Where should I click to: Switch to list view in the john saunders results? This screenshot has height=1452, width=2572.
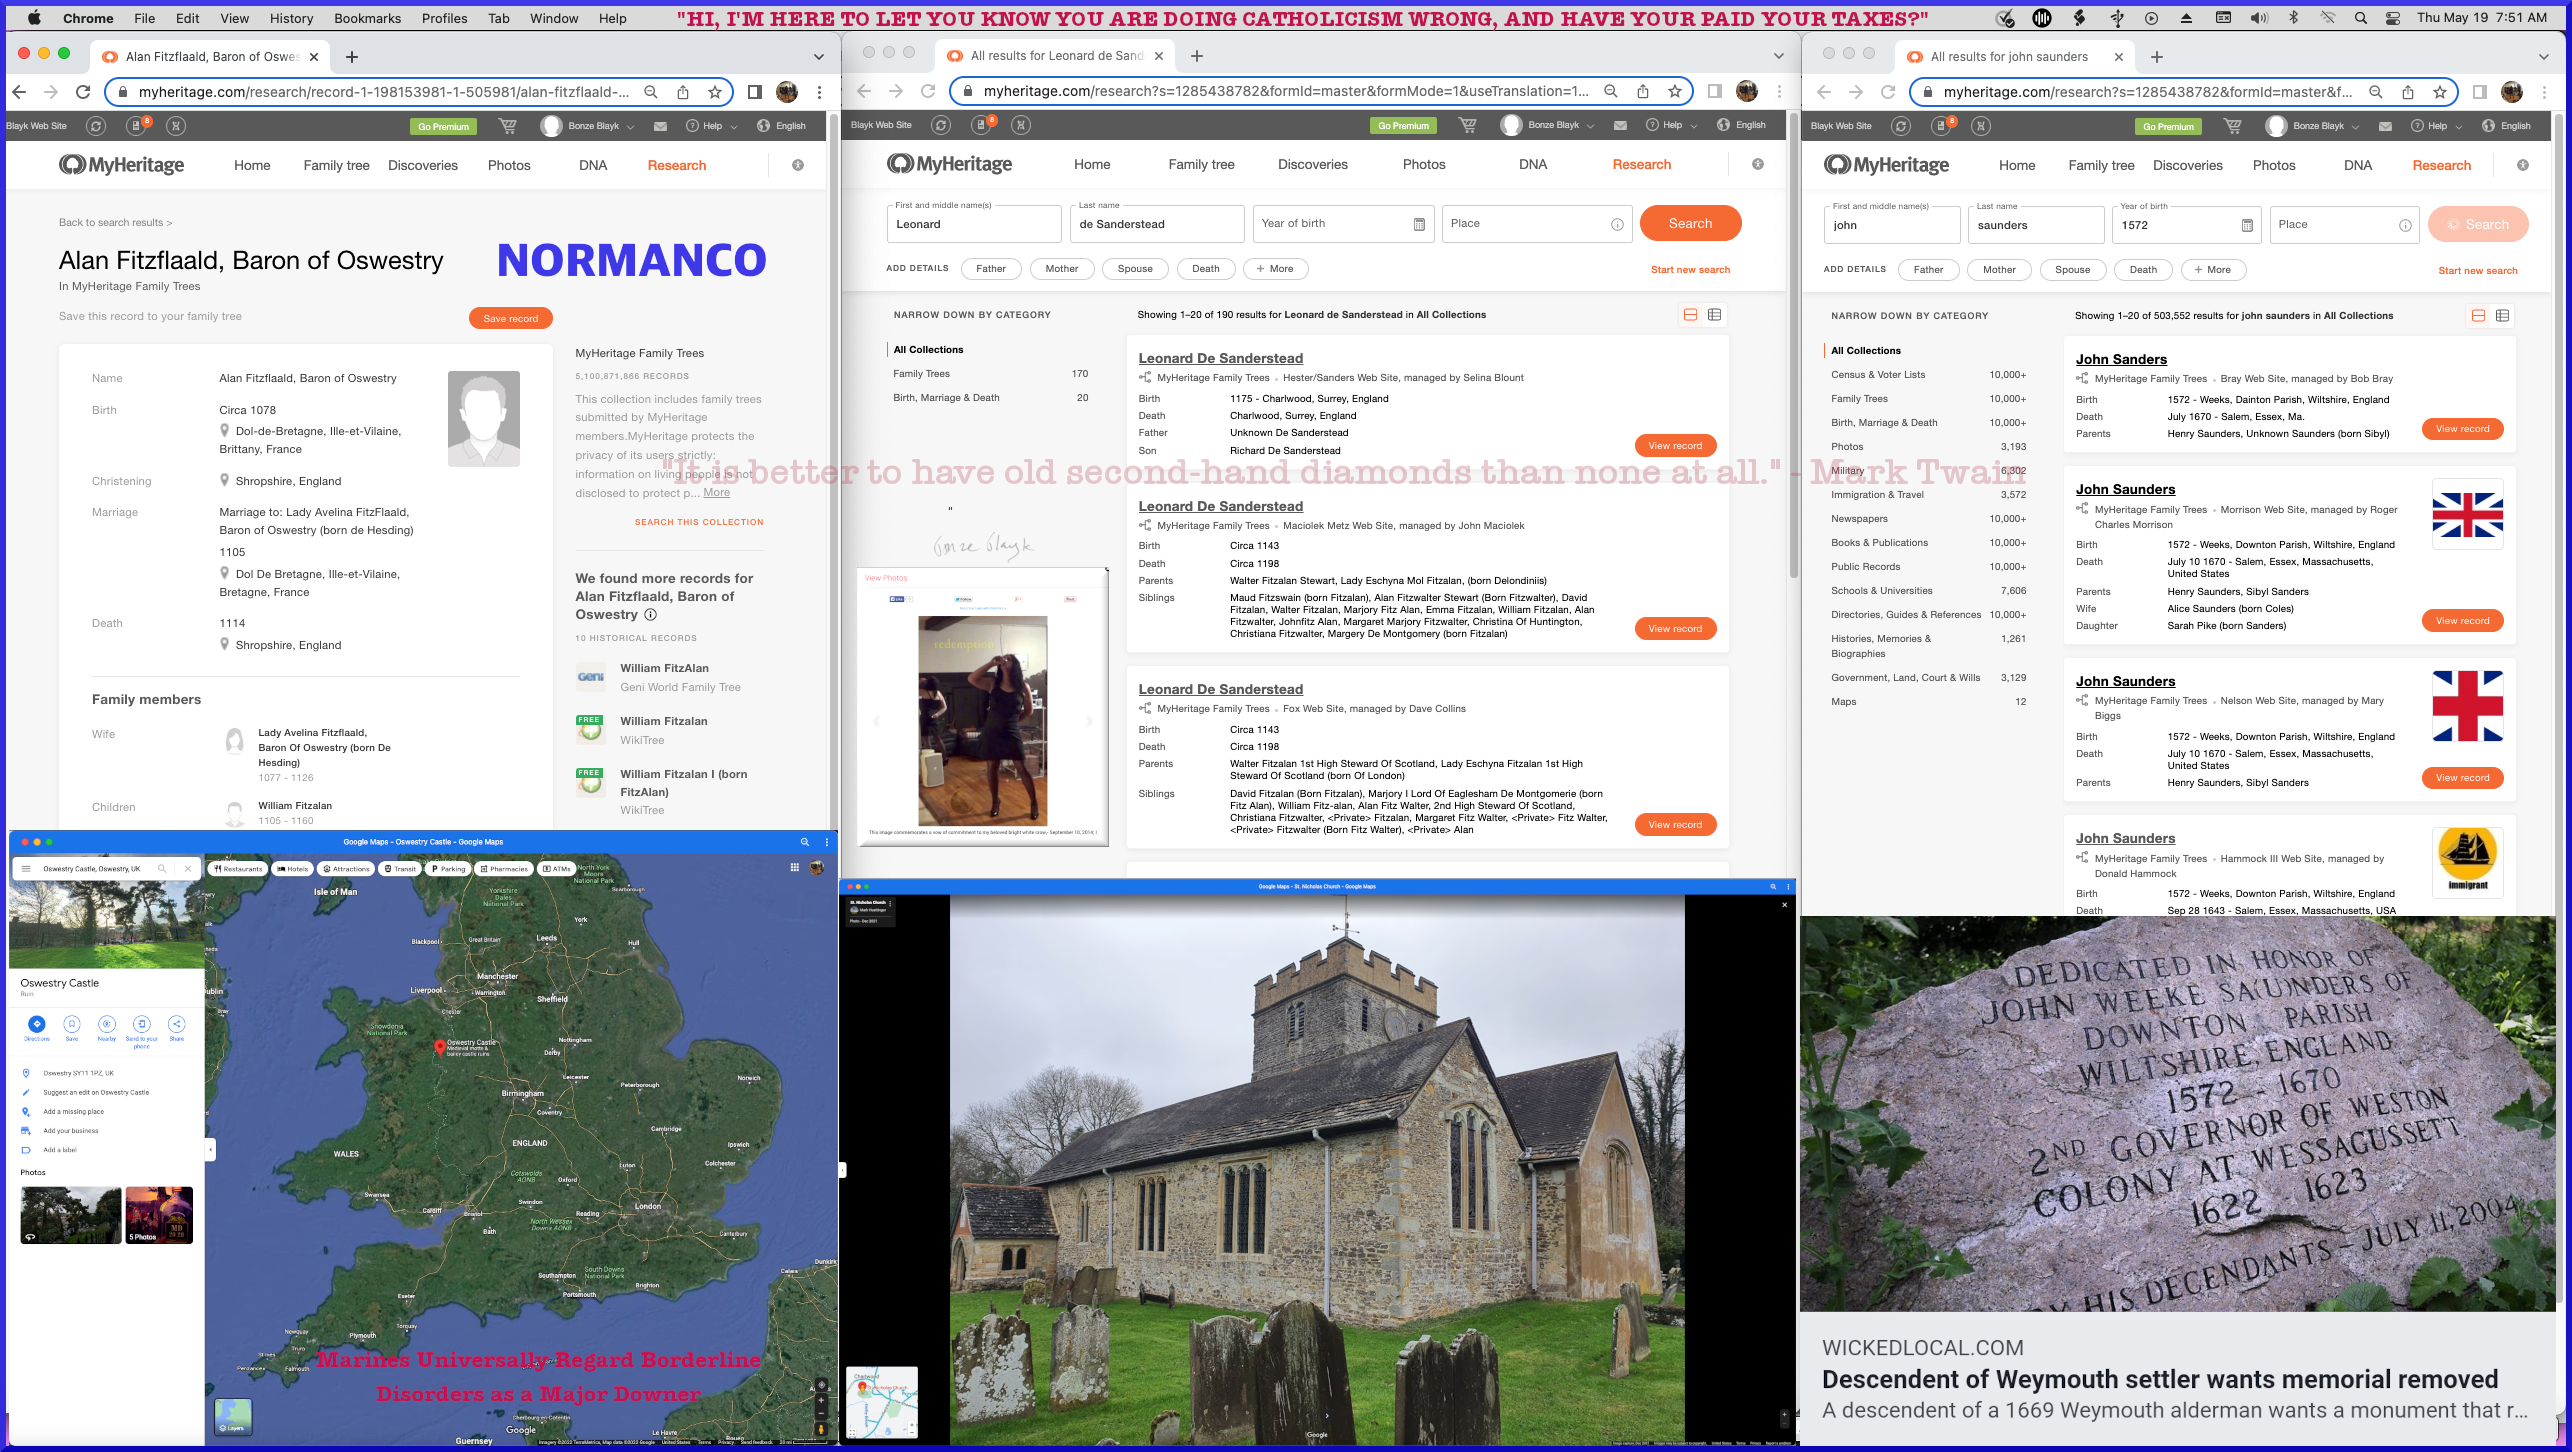(2478, 316)
